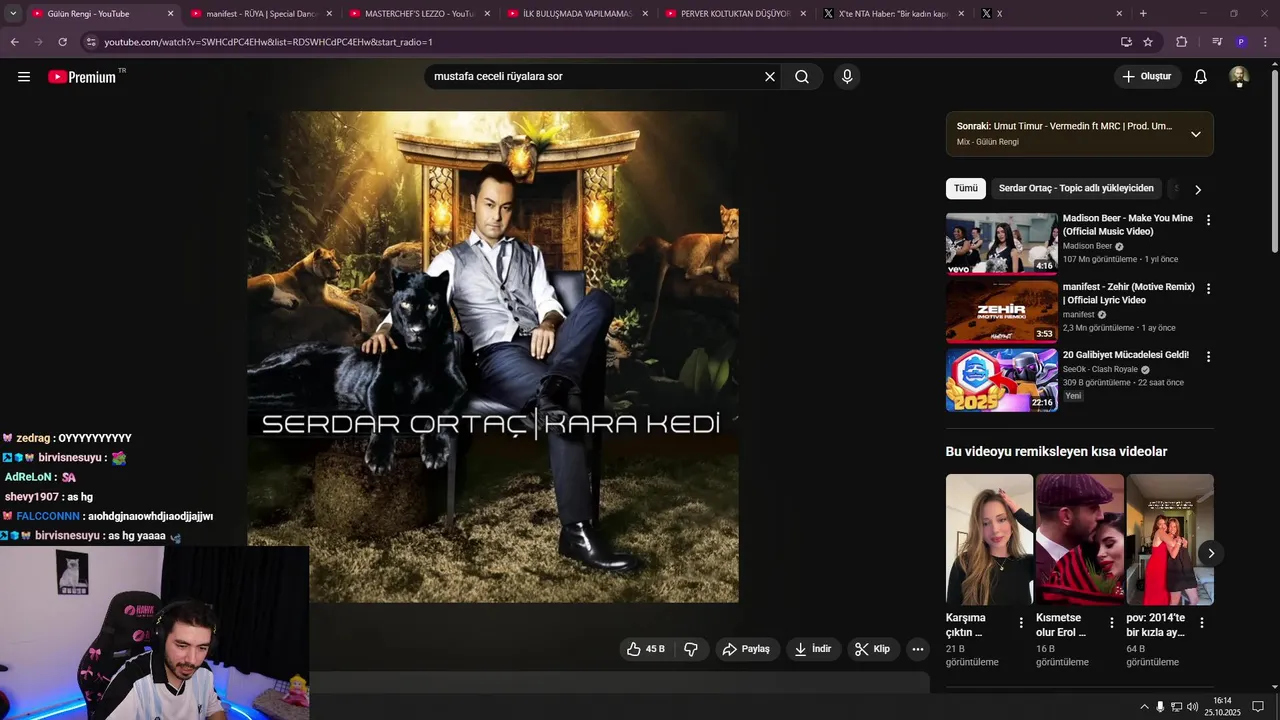This screenshot has height=720, width=1280.
Task: Click the Oluştur create button
Action: click(x=1147, y=77)
